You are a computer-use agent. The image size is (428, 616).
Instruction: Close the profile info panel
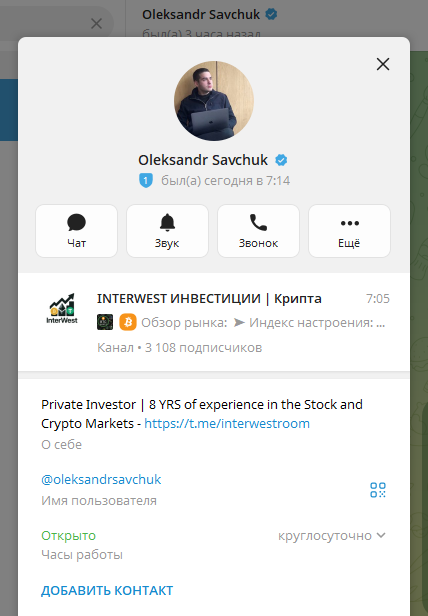coord(383,64)
